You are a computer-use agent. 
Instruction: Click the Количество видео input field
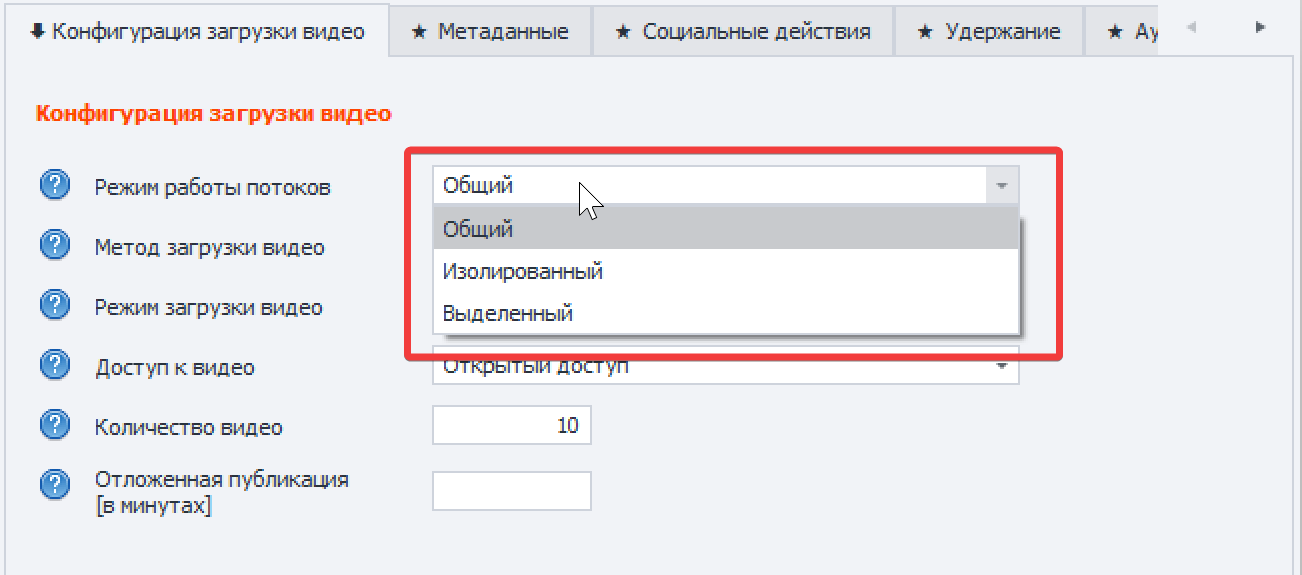(511, 426)
